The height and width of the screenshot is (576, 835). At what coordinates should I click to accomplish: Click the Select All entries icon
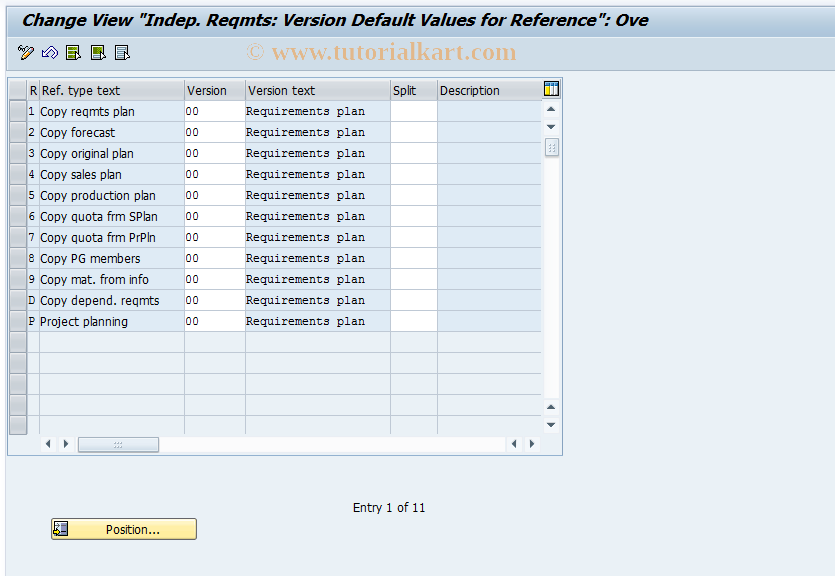click(73, 52)
